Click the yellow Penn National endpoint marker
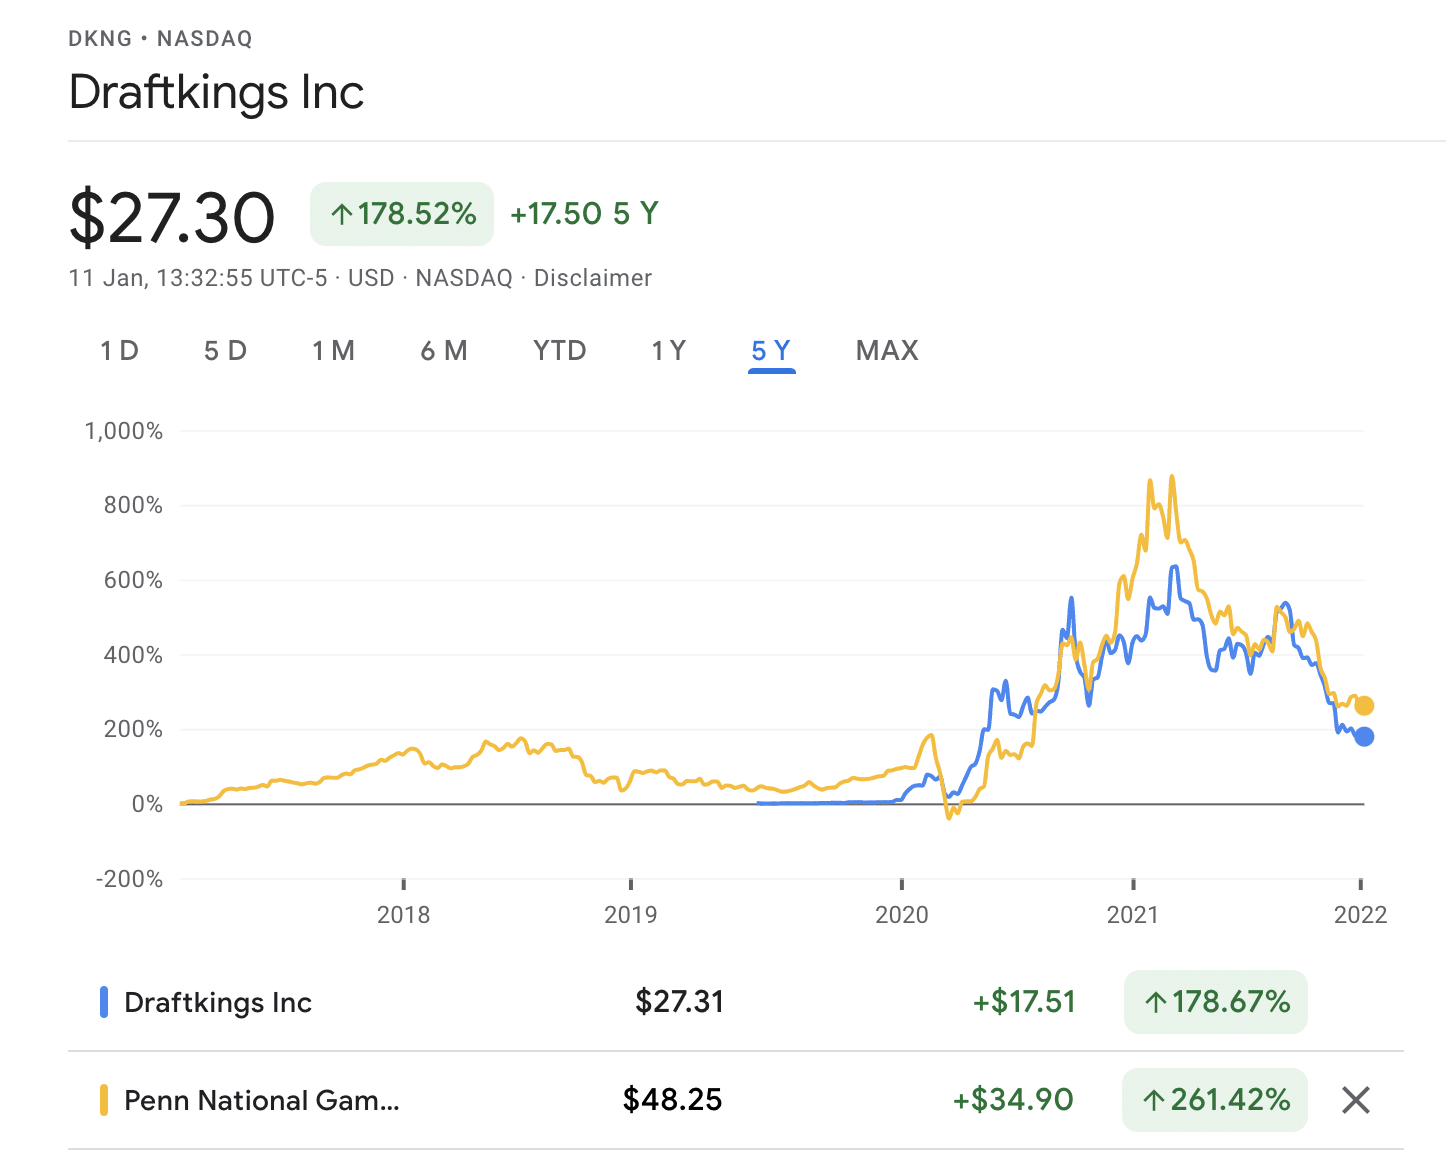The image size is (1446, 1164). 1364,706
